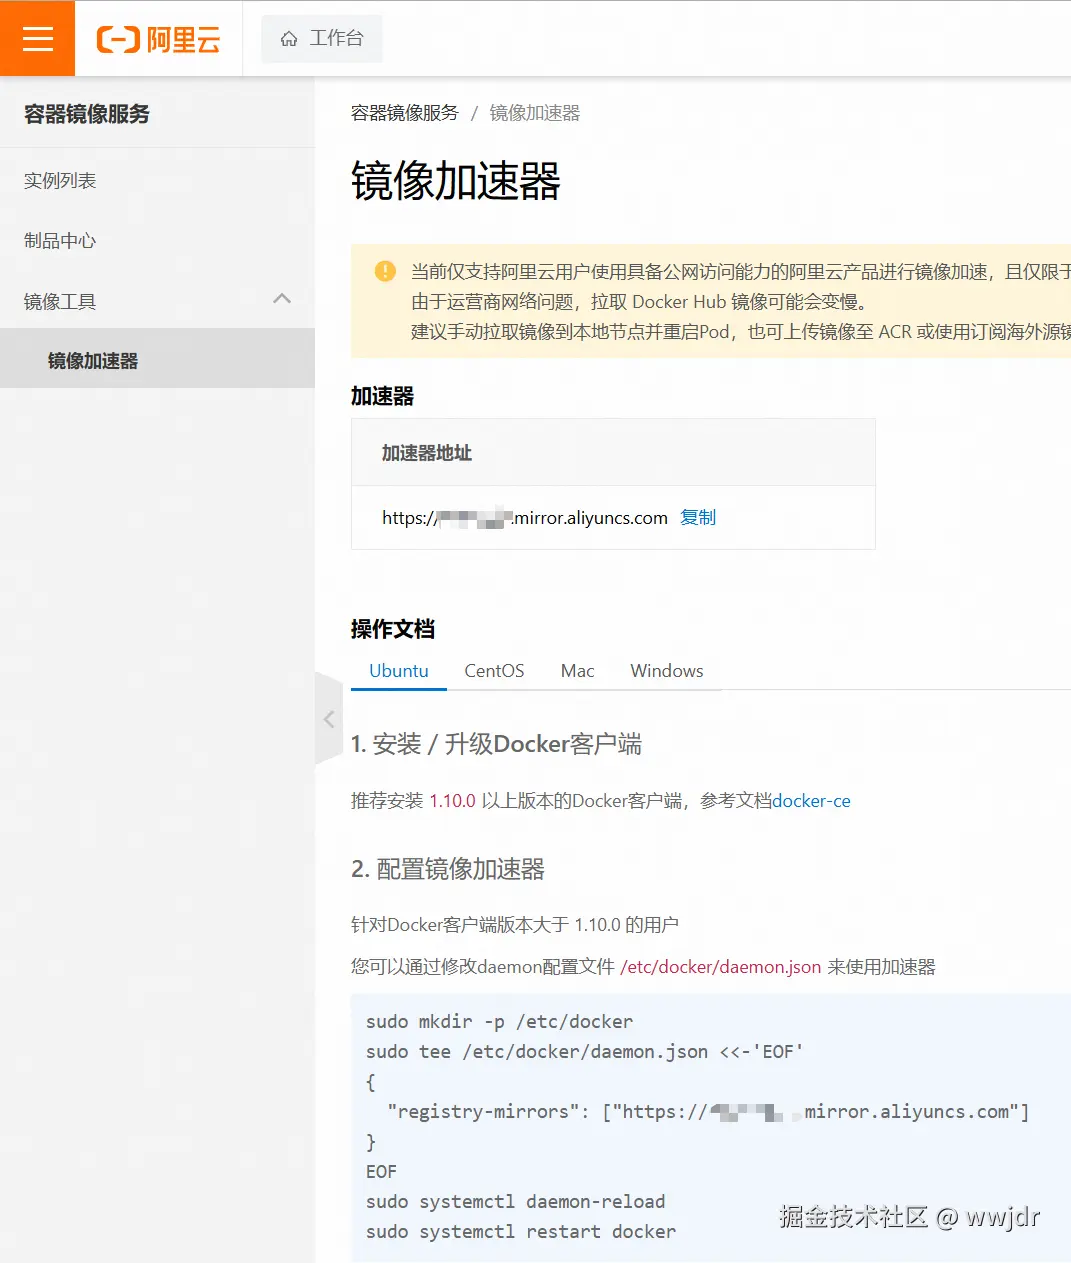Image resolution: width=1071 pixels, height=1263 pixels.
Task: Click the 操作文档 section heading
Action: pyautogui.click(x=393, y=629)
